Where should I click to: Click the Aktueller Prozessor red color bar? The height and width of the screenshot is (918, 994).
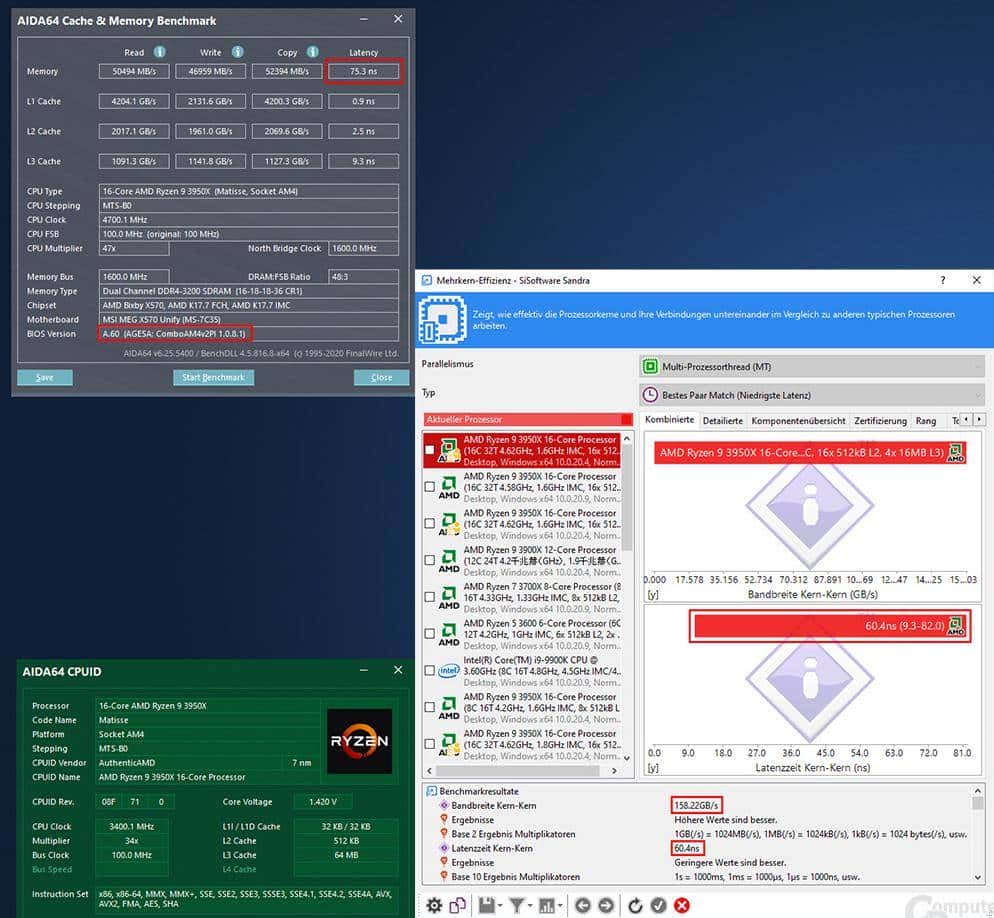[x=528, y=419]
